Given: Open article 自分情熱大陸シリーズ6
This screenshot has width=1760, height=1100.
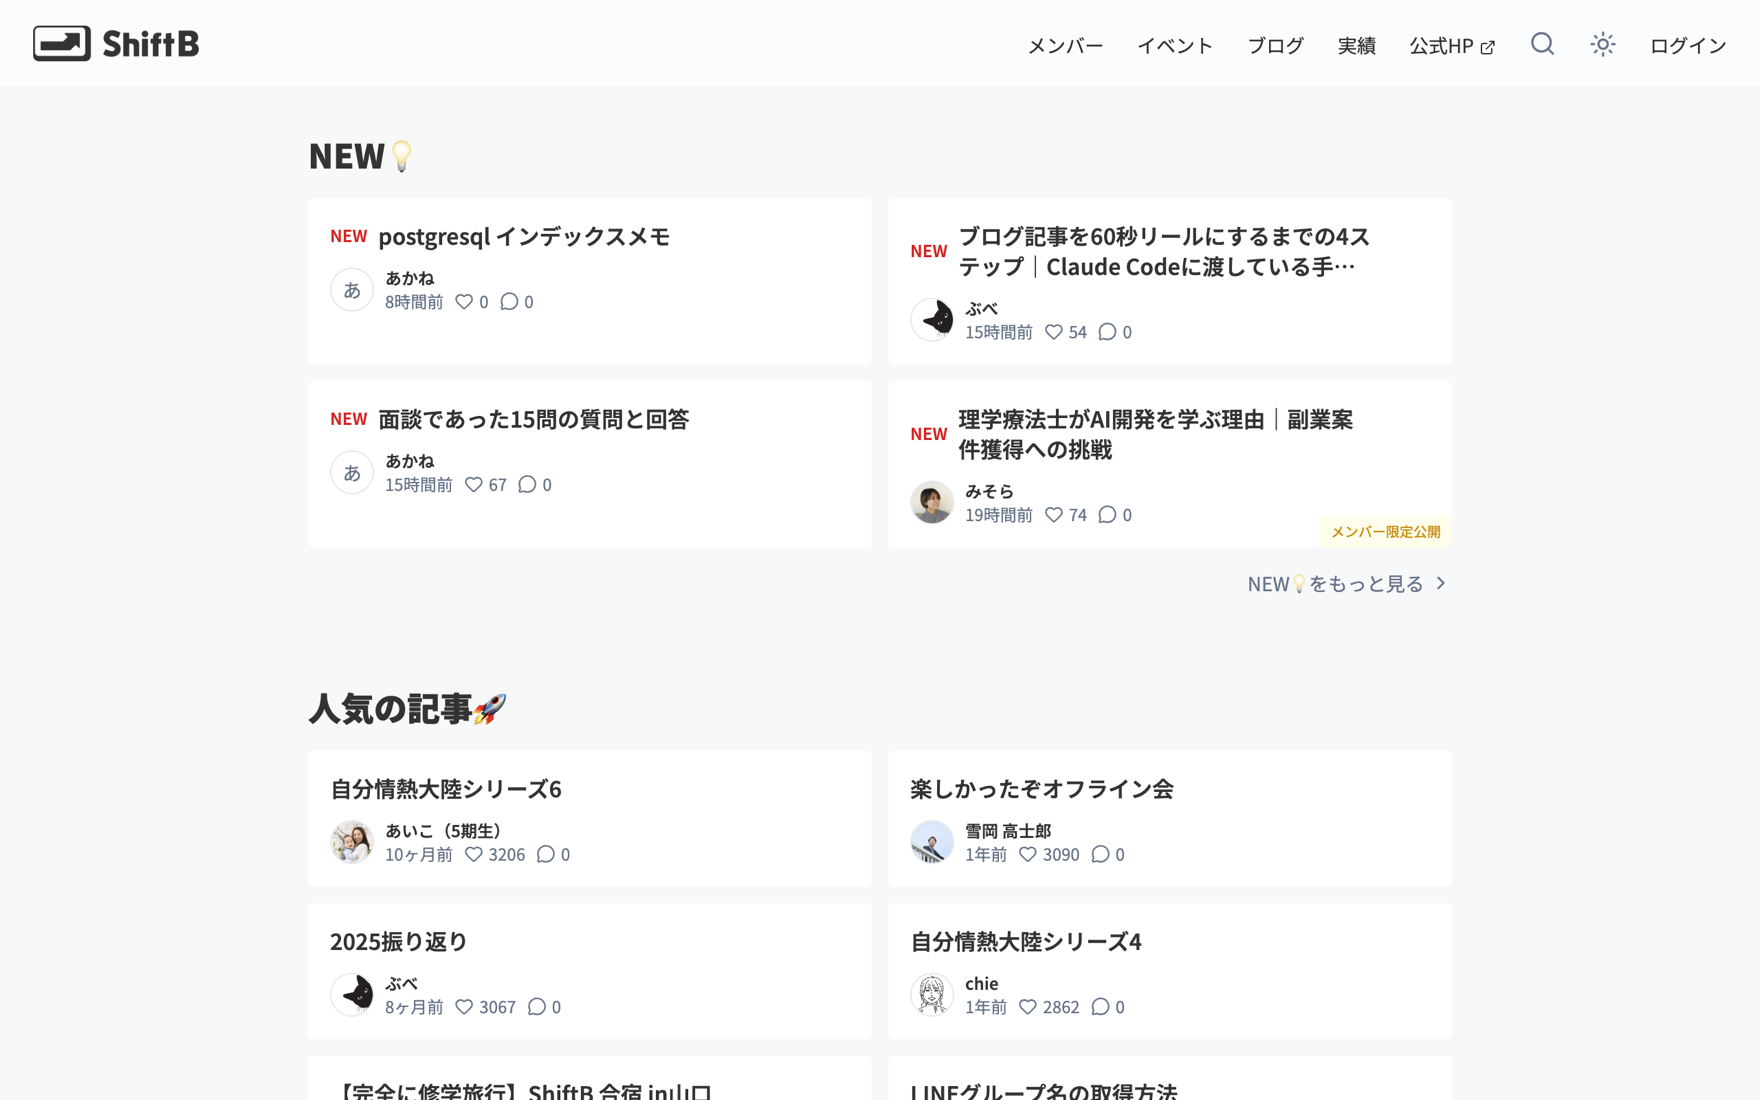Looking at the screenshot, I should tap(446, 789).
